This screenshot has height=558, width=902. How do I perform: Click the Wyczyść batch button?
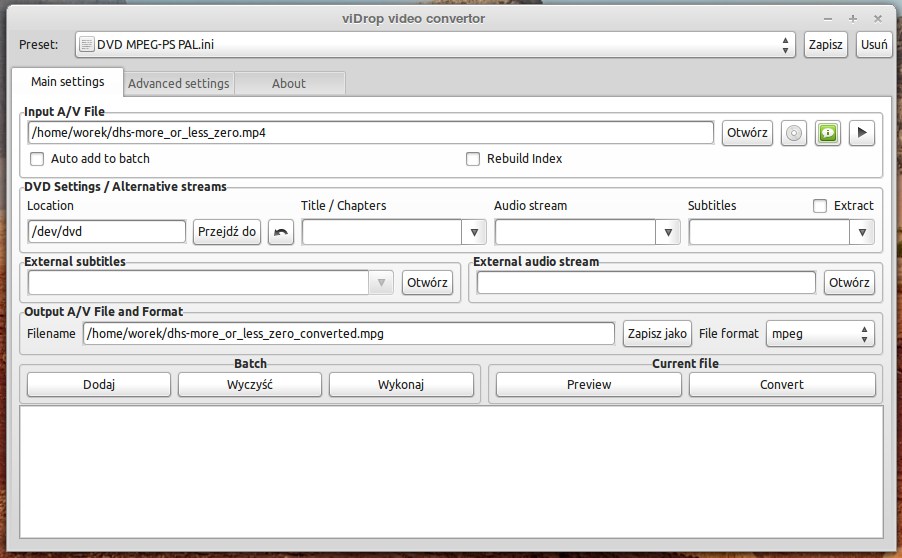coord(250,384)
